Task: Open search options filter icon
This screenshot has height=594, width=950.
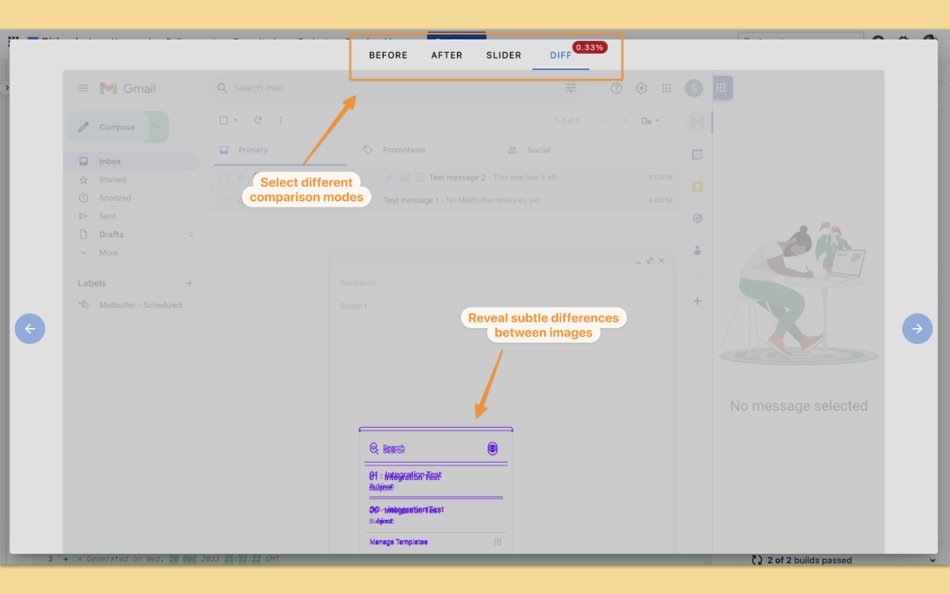Action: 571,88
